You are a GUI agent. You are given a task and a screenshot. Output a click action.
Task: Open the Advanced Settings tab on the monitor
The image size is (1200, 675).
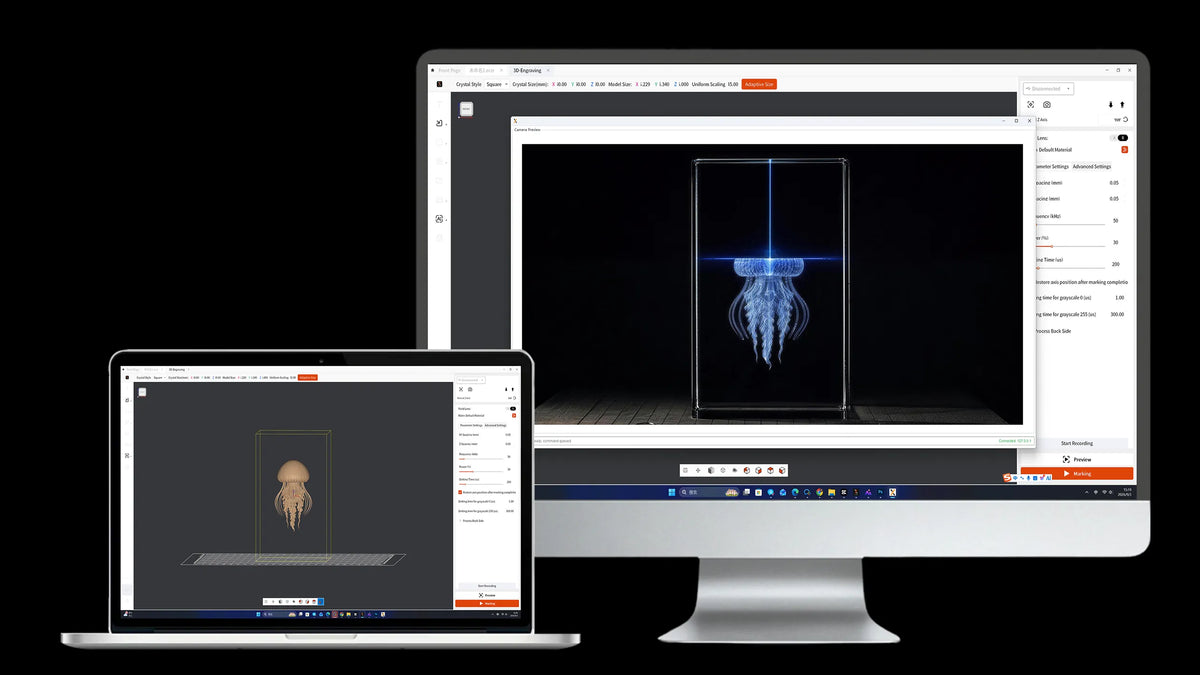1091,167
